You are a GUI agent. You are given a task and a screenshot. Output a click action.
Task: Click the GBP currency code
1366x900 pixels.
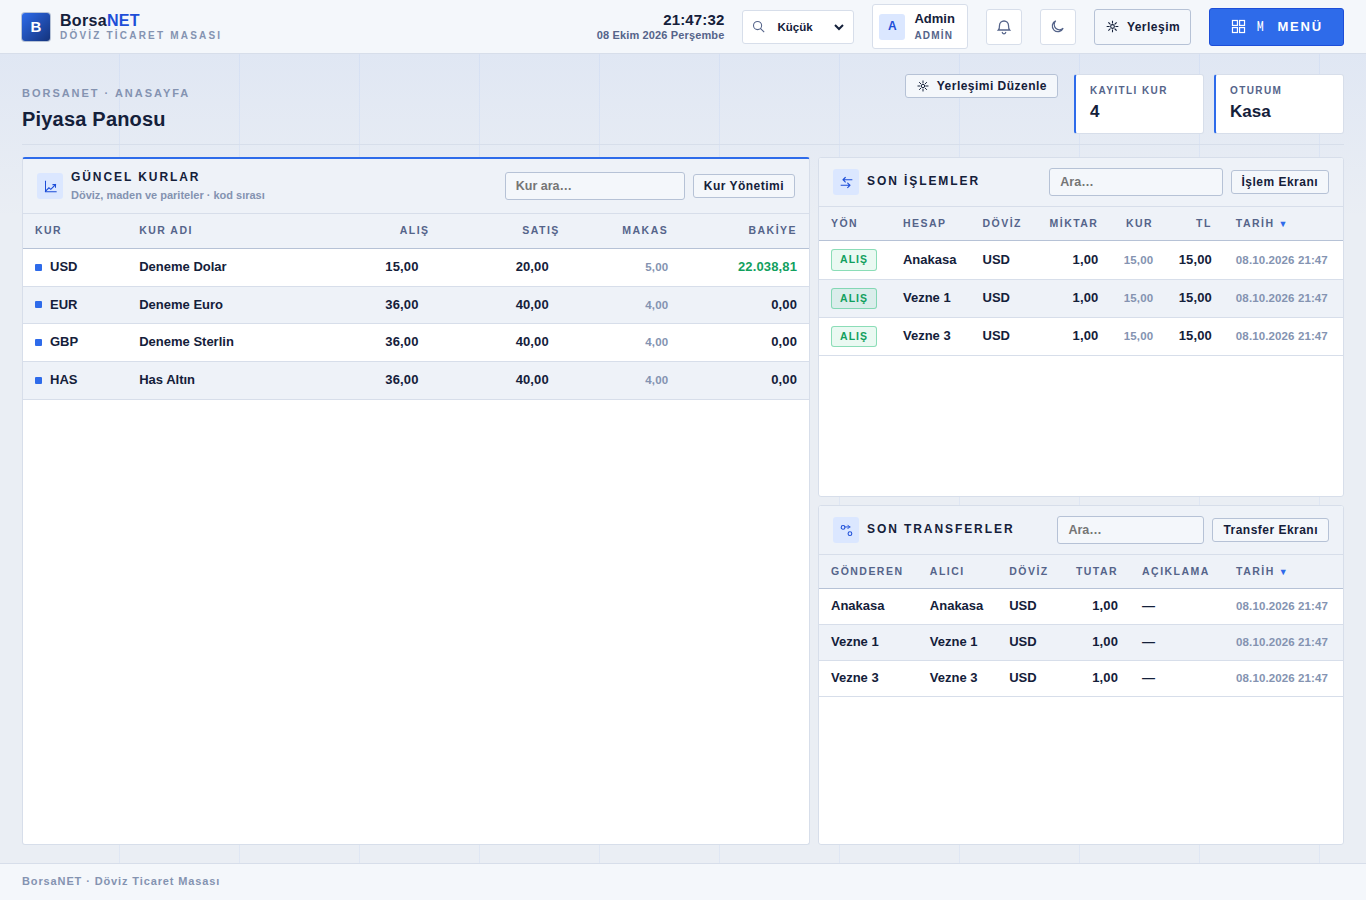(x=64, y=342)
